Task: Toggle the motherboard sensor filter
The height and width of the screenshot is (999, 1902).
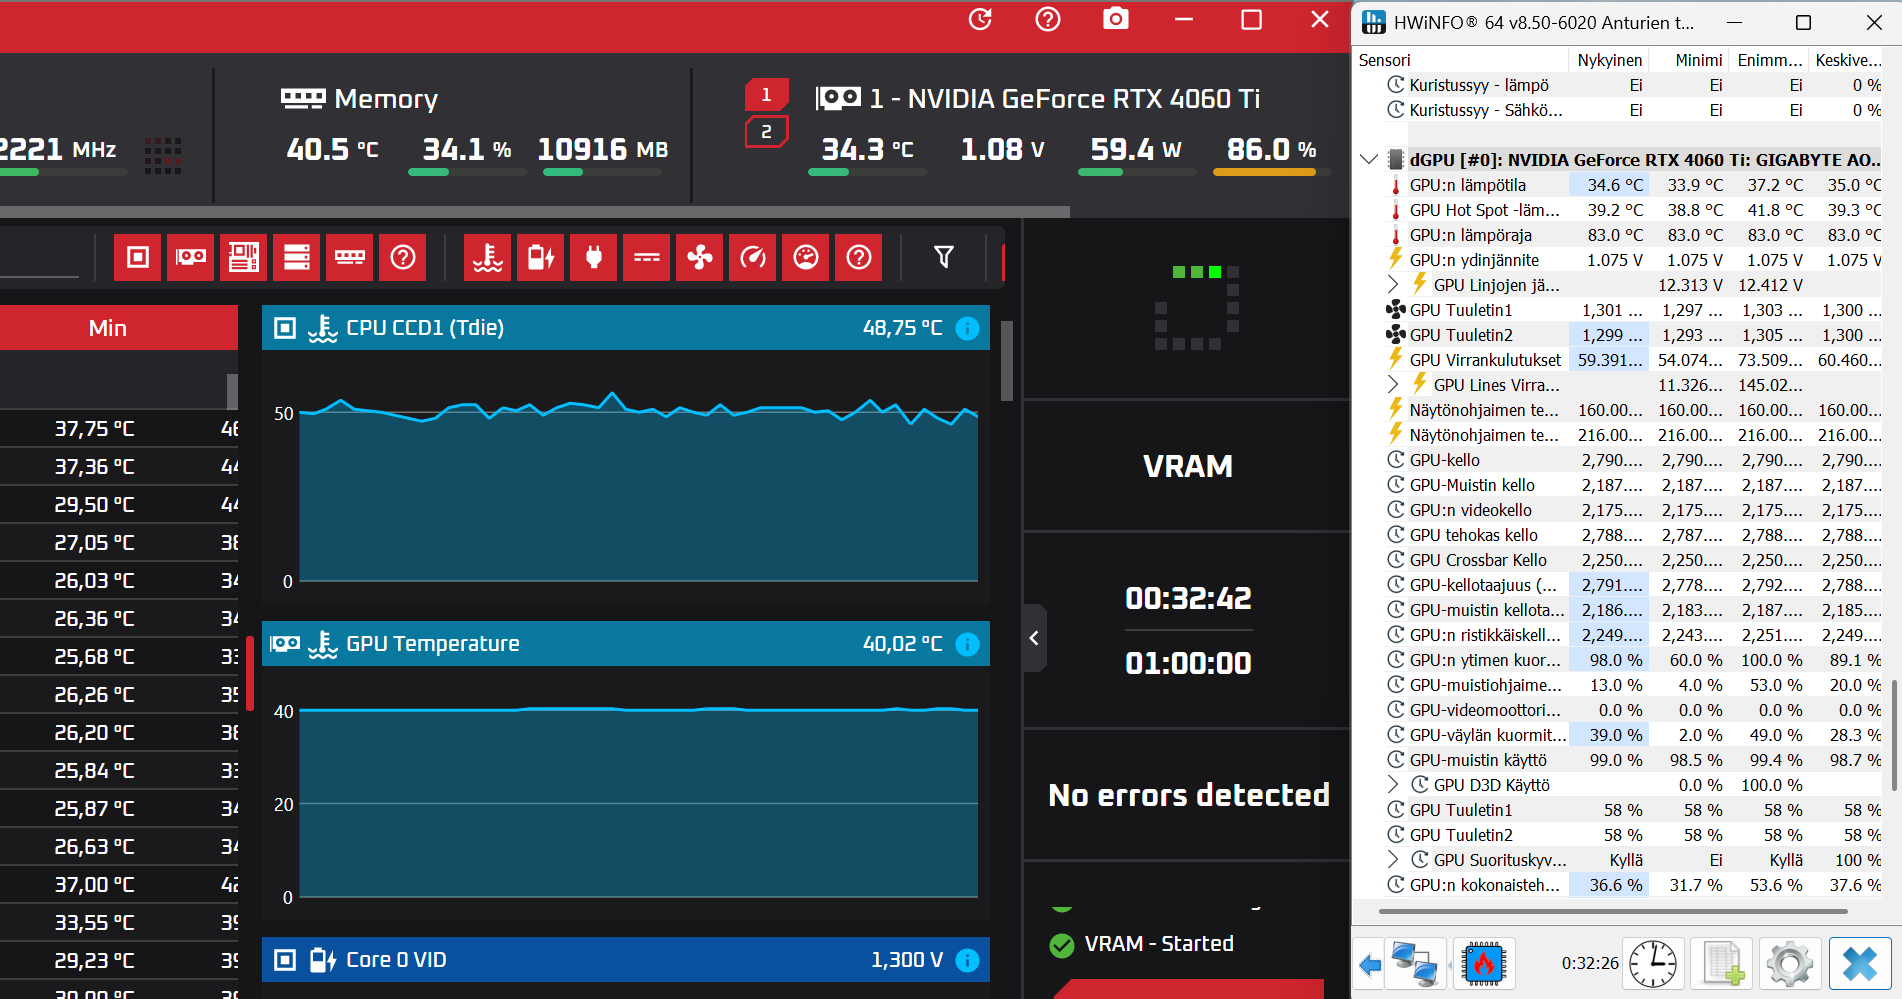Action: tap(244, 258)
